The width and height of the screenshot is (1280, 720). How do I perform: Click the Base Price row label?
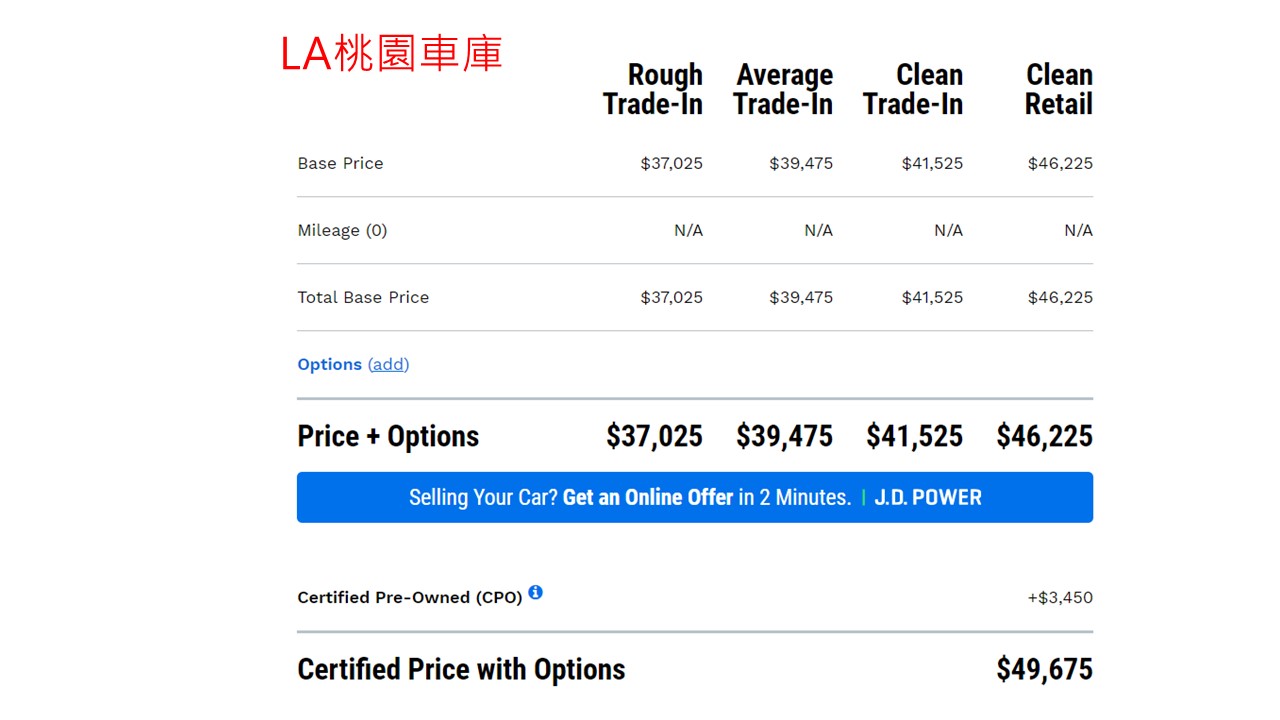pyautogui.click(x=340, y=163)
